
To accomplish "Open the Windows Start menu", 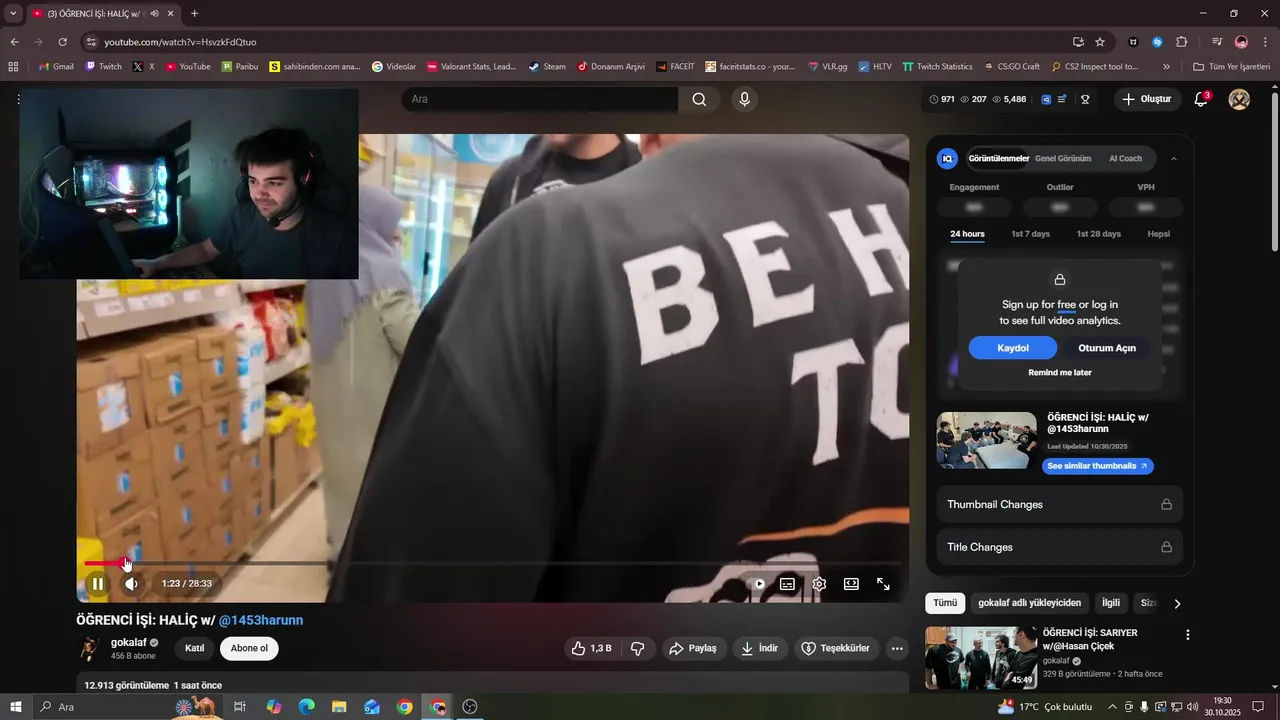I will (x=15, y=707).
